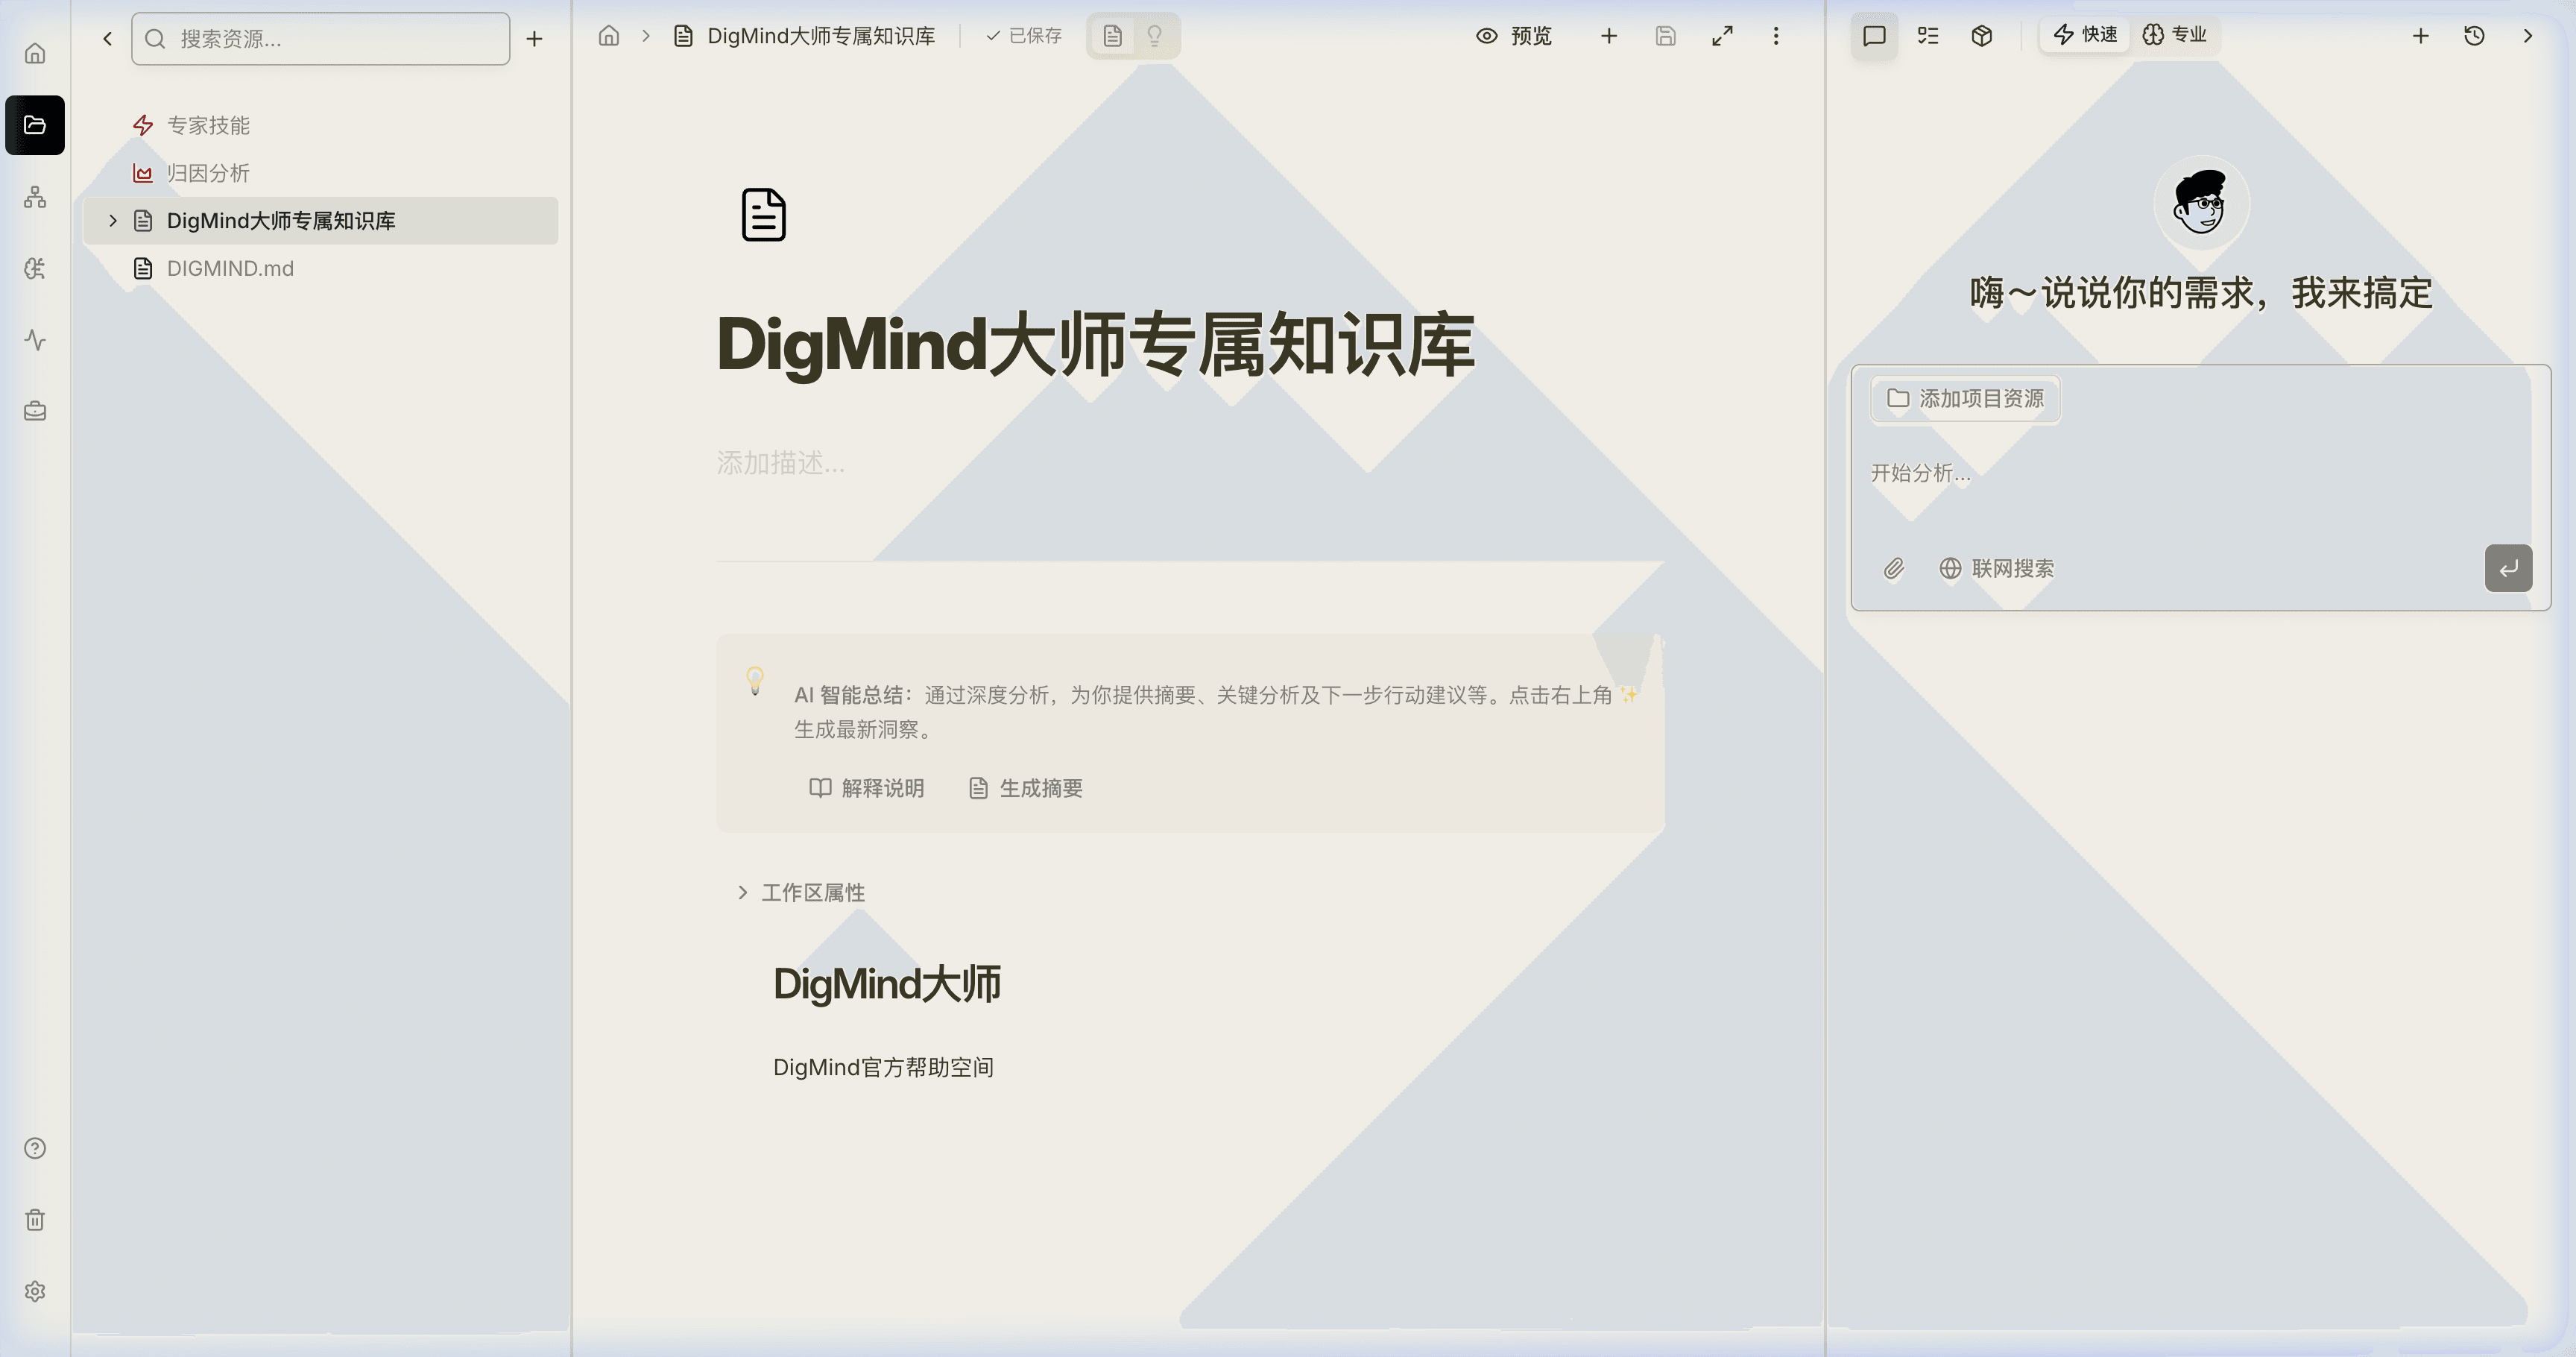
Task: Collapse the resource panel with back chevron
Action: 107,38
